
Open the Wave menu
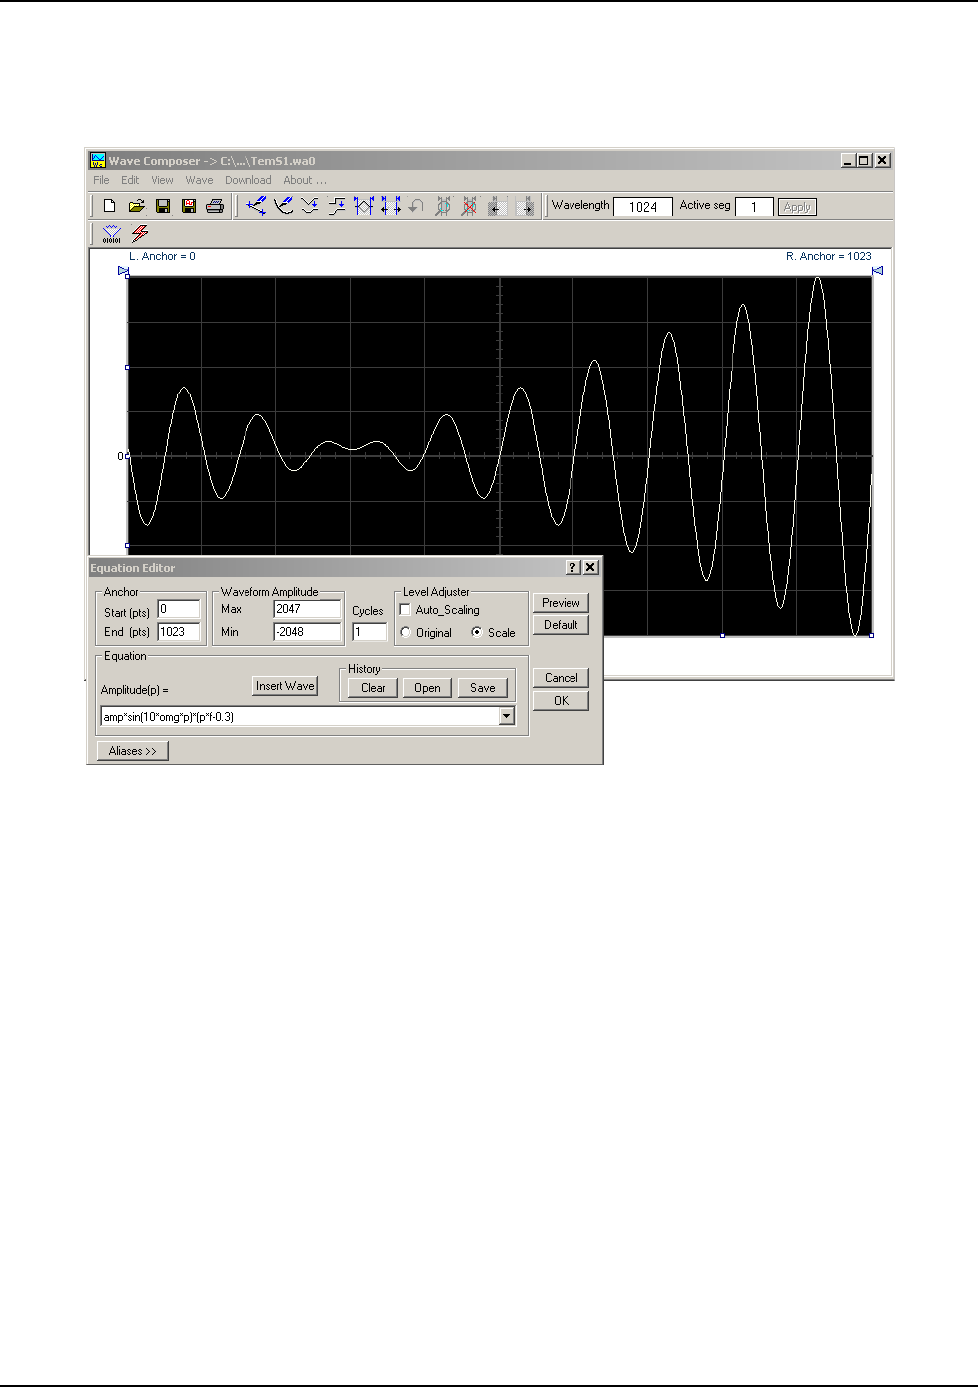point(199,181)
